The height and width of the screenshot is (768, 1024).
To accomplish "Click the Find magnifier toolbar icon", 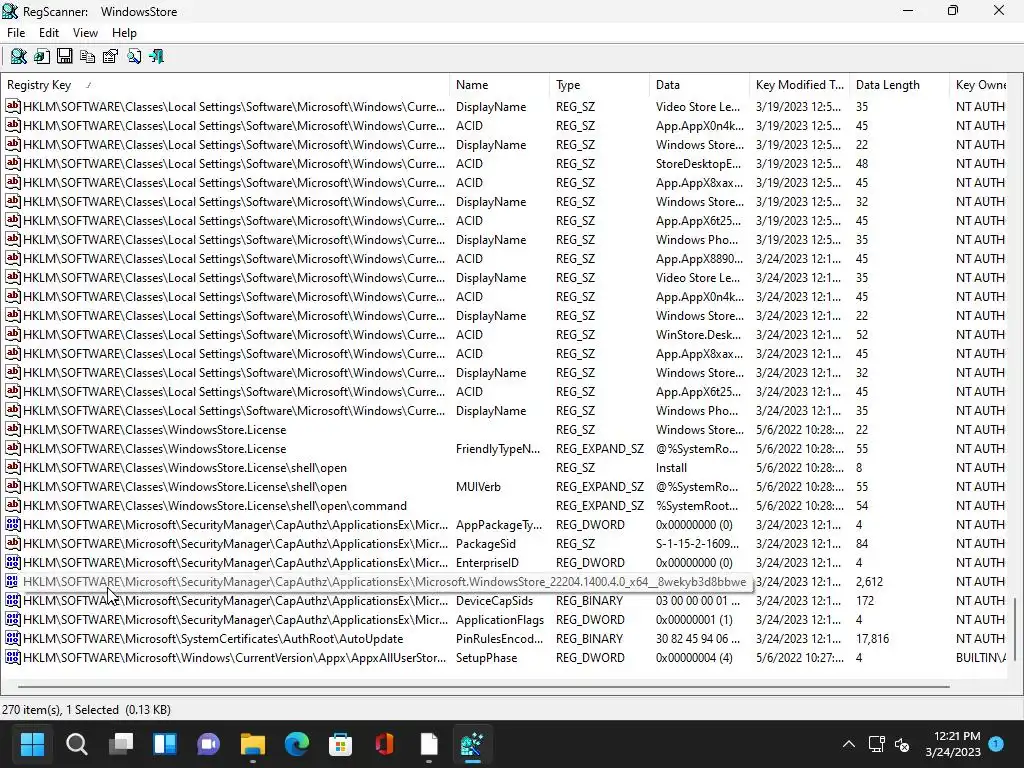I will [134, 57].
